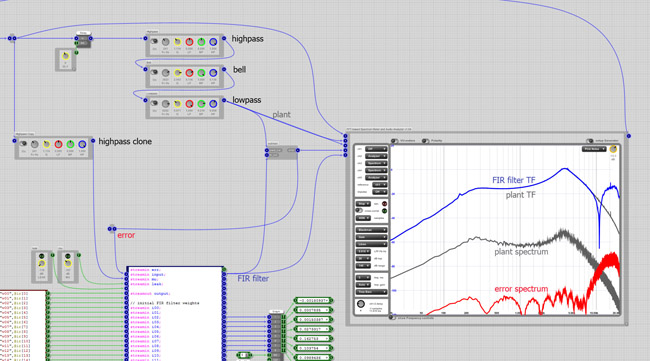Open the Time Base dropdown

[x=371, y=292]
